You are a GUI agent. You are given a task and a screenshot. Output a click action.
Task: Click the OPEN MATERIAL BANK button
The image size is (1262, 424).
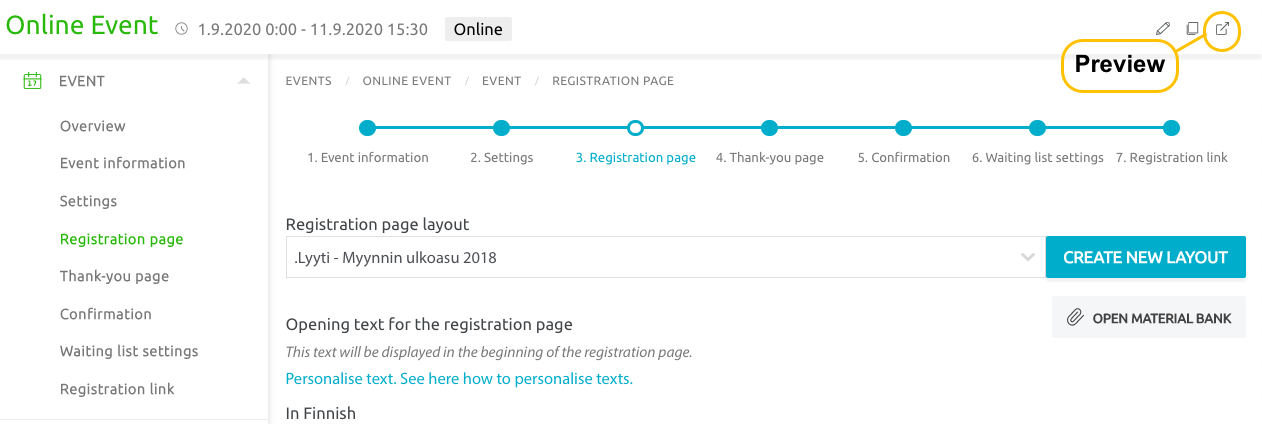coord(1149,317)
